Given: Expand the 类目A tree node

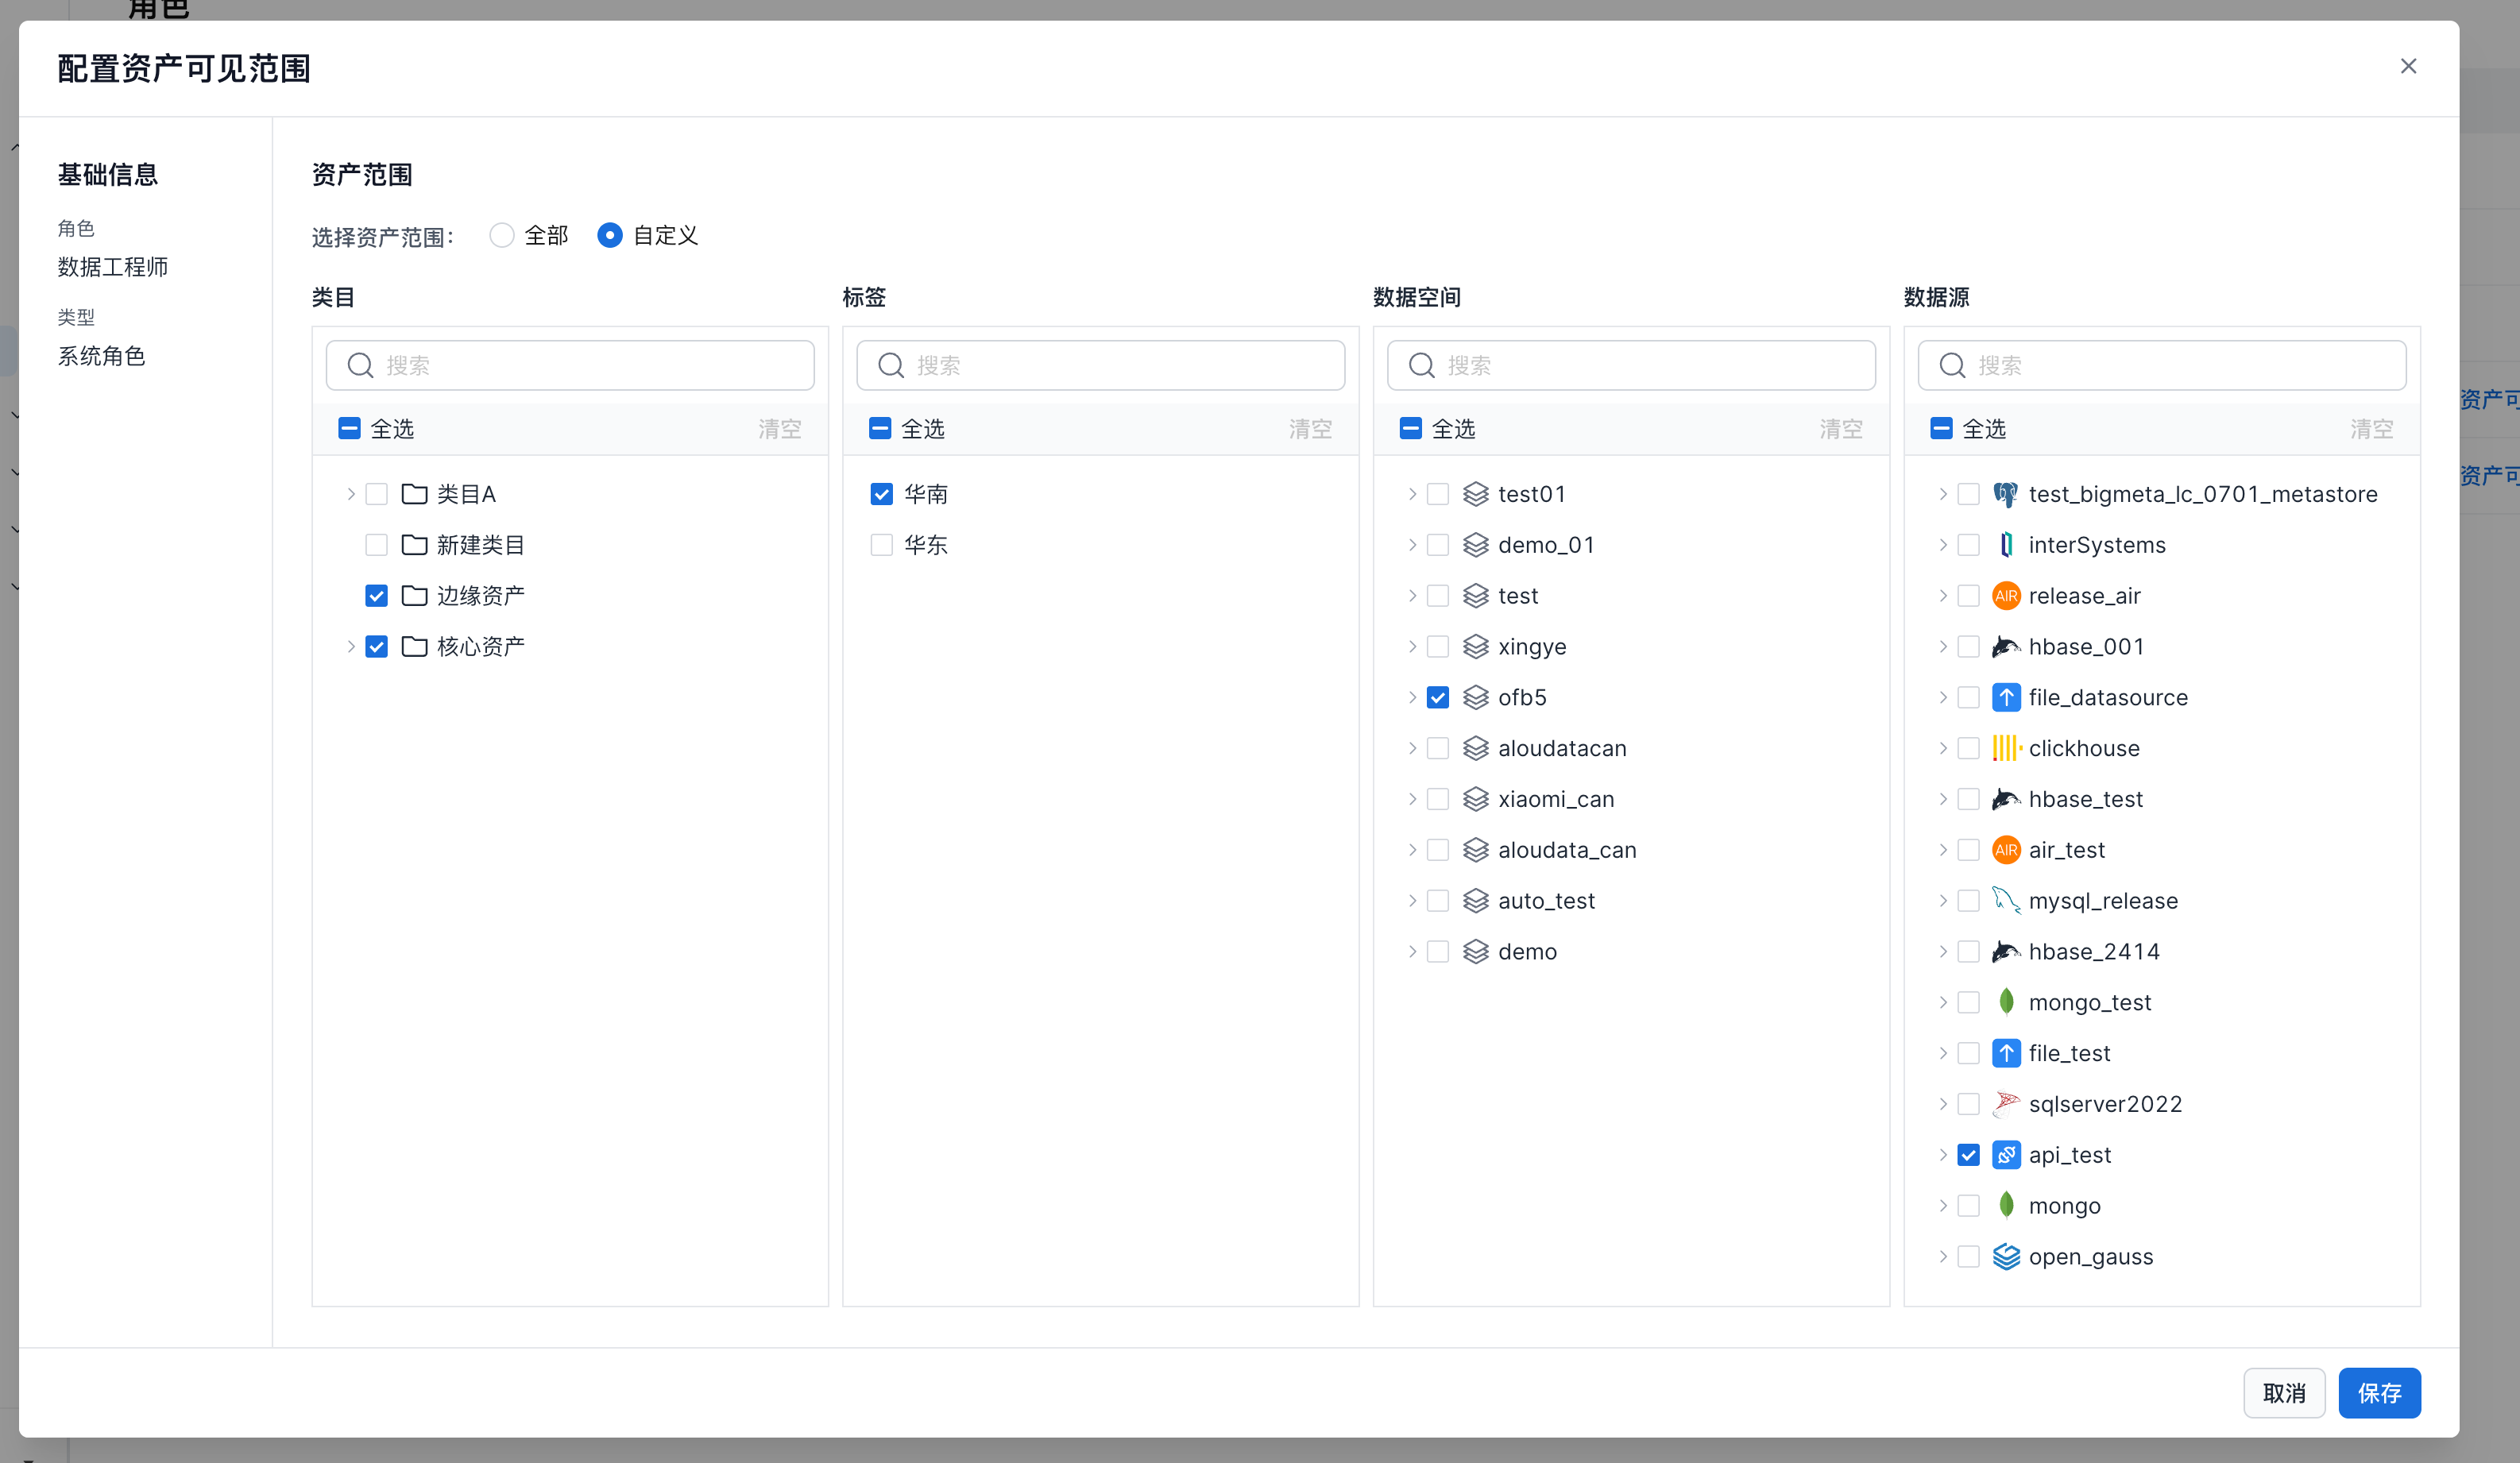Looking at the screenshot, I should click(351, 494).
